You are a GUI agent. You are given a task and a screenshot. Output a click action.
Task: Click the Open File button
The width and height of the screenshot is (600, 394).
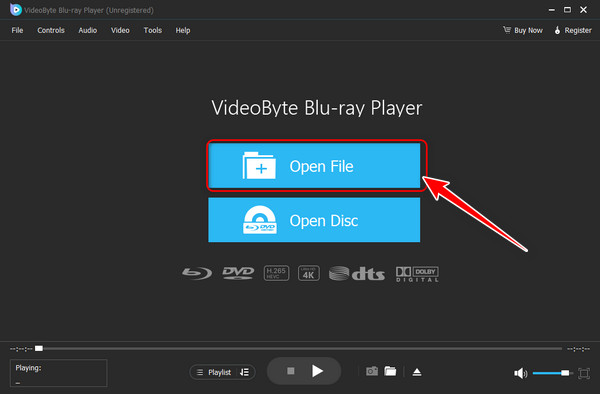tap(314, 166)
